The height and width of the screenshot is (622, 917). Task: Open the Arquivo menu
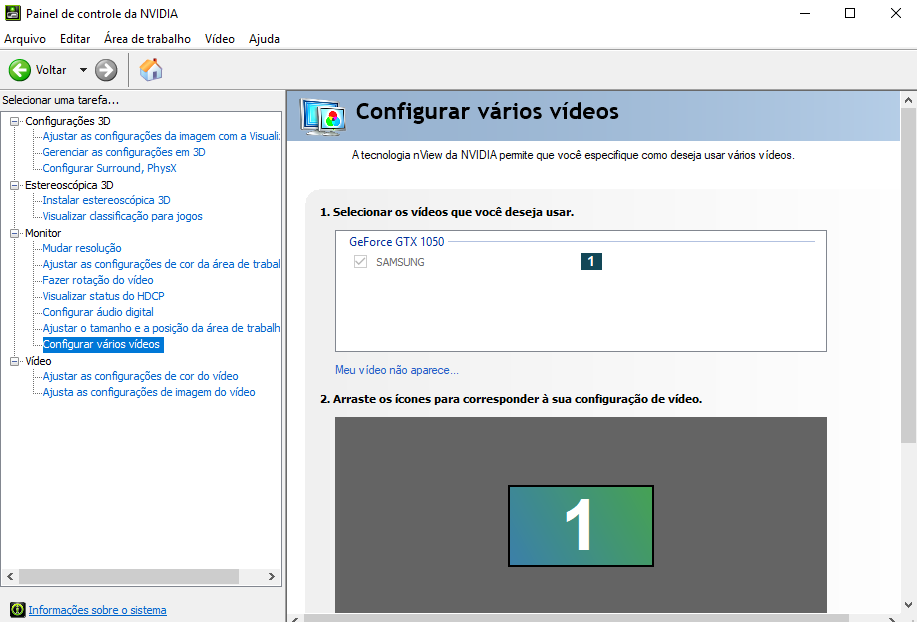coord(25,39)
